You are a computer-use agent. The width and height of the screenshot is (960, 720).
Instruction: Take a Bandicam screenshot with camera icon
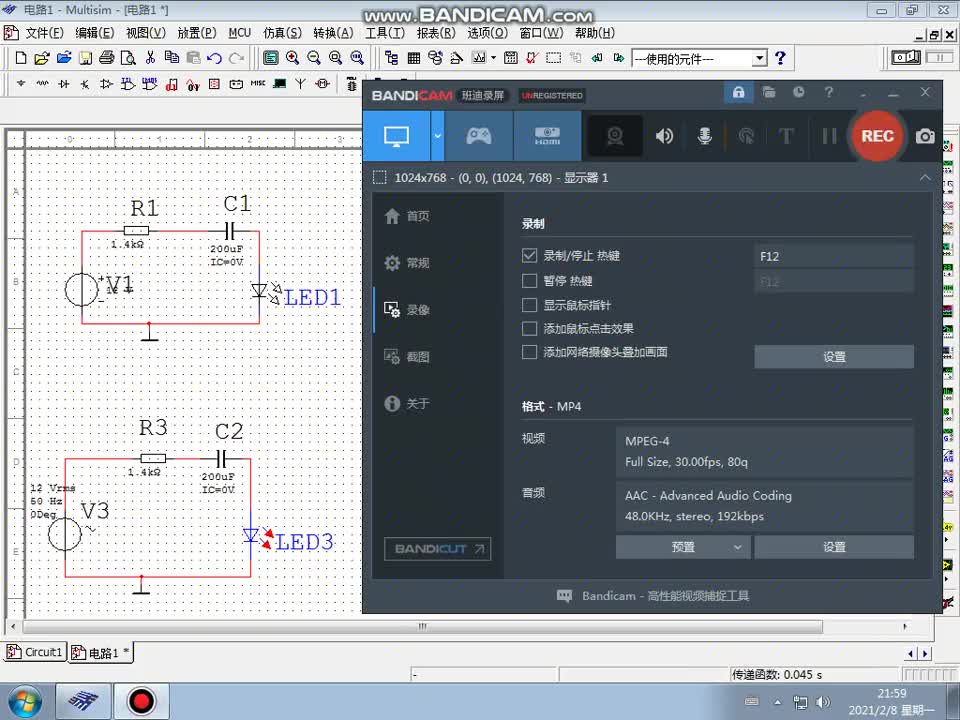[925, 136]
